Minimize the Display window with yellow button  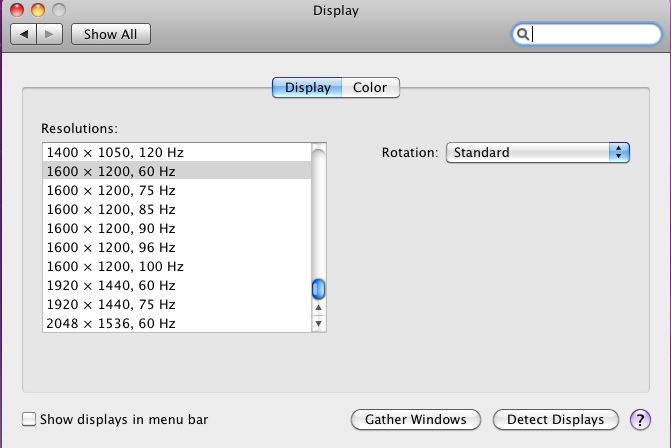click(x=38, y=9)
